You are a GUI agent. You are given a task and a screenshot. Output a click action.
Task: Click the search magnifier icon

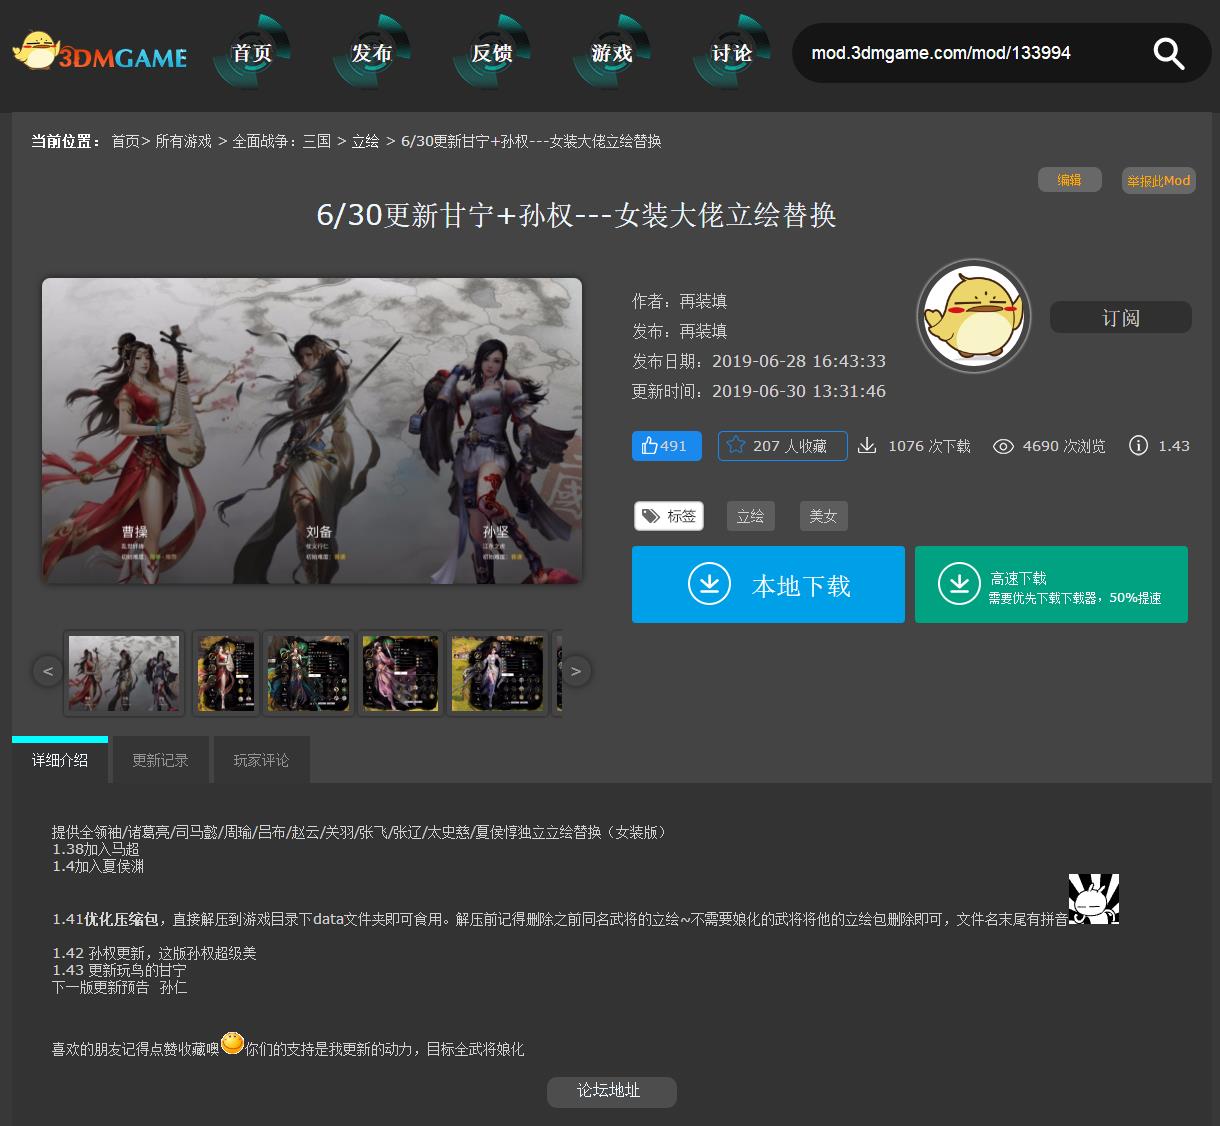point(1168,53)
